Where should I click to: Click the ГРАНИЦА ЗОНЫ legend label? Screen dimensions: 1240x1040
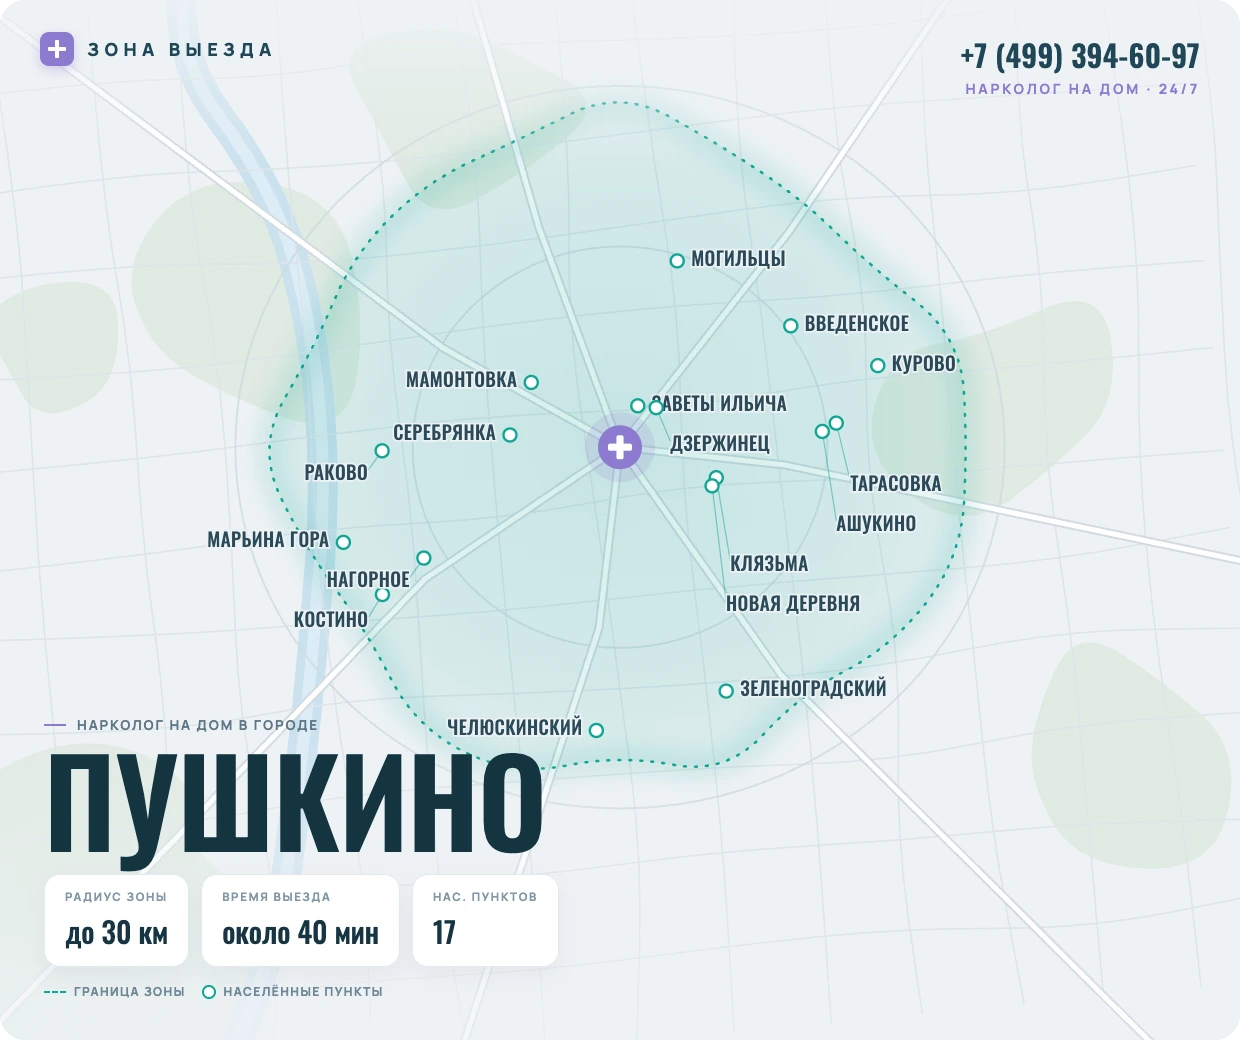tap(129, 992)
